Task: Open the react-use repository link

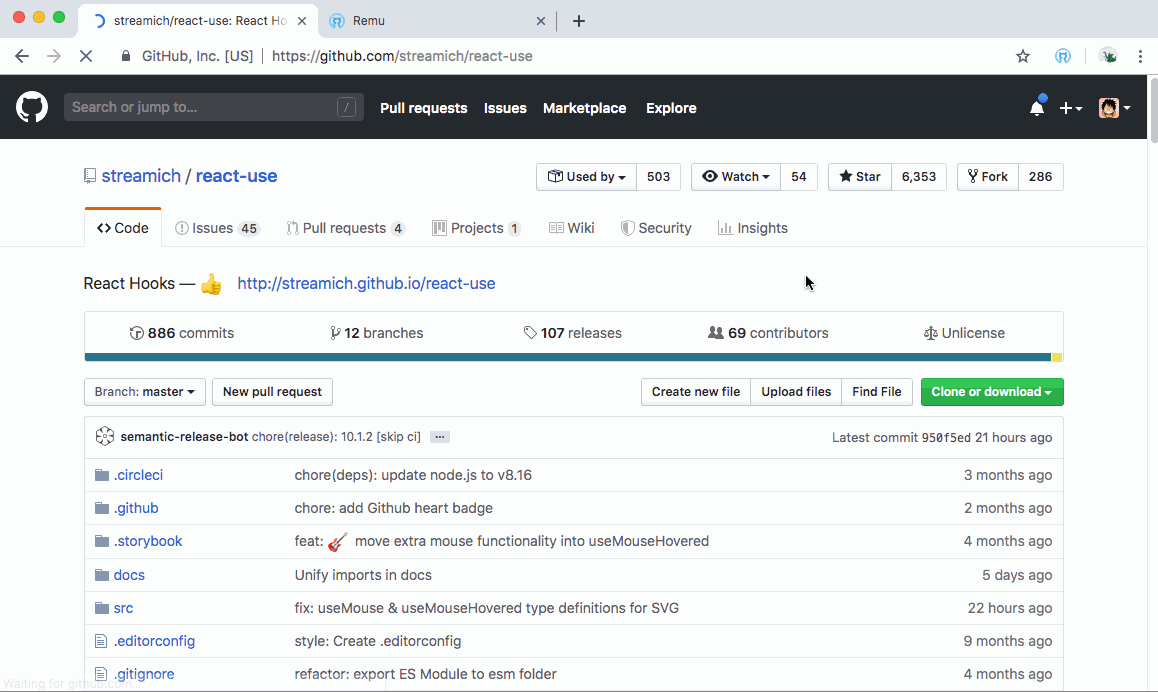Action: pyautogui.click(x=236, y=176)
